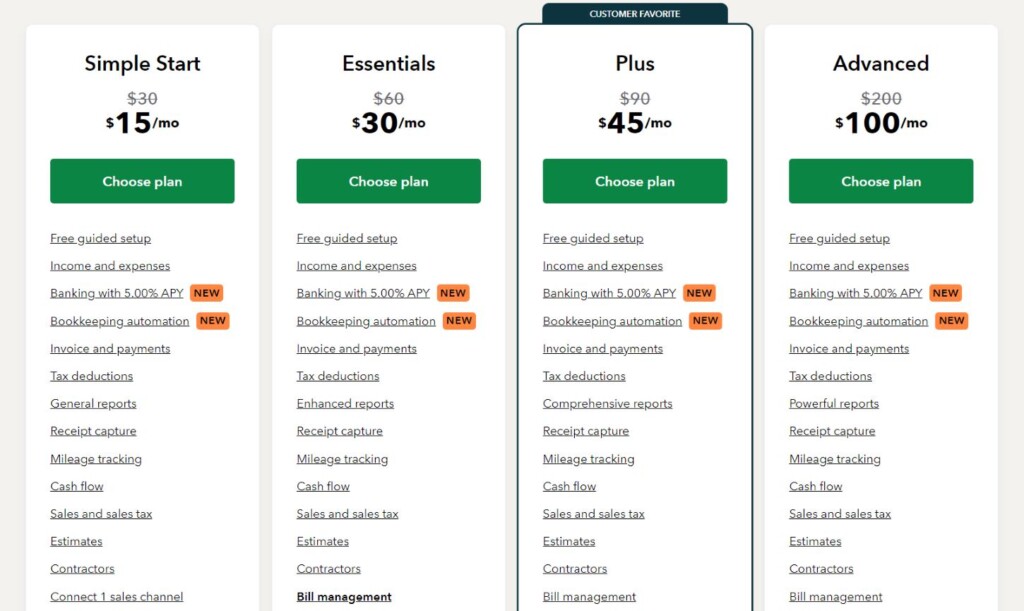Viewport: 1024px width, 611px height.
Task: Click Estimates under Simple Start
Action: [x=76, y=541]
